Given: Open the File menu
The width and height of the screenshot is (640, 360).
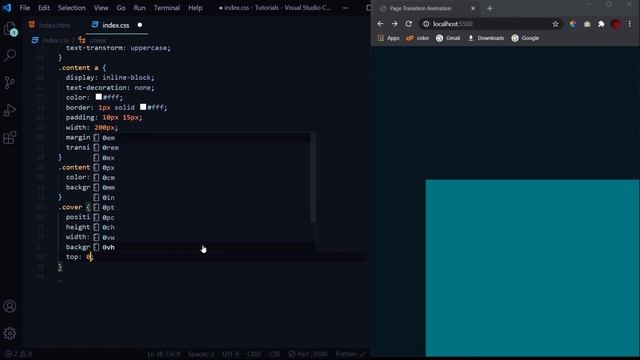Looking at the screenshot, I should [24, 8].
